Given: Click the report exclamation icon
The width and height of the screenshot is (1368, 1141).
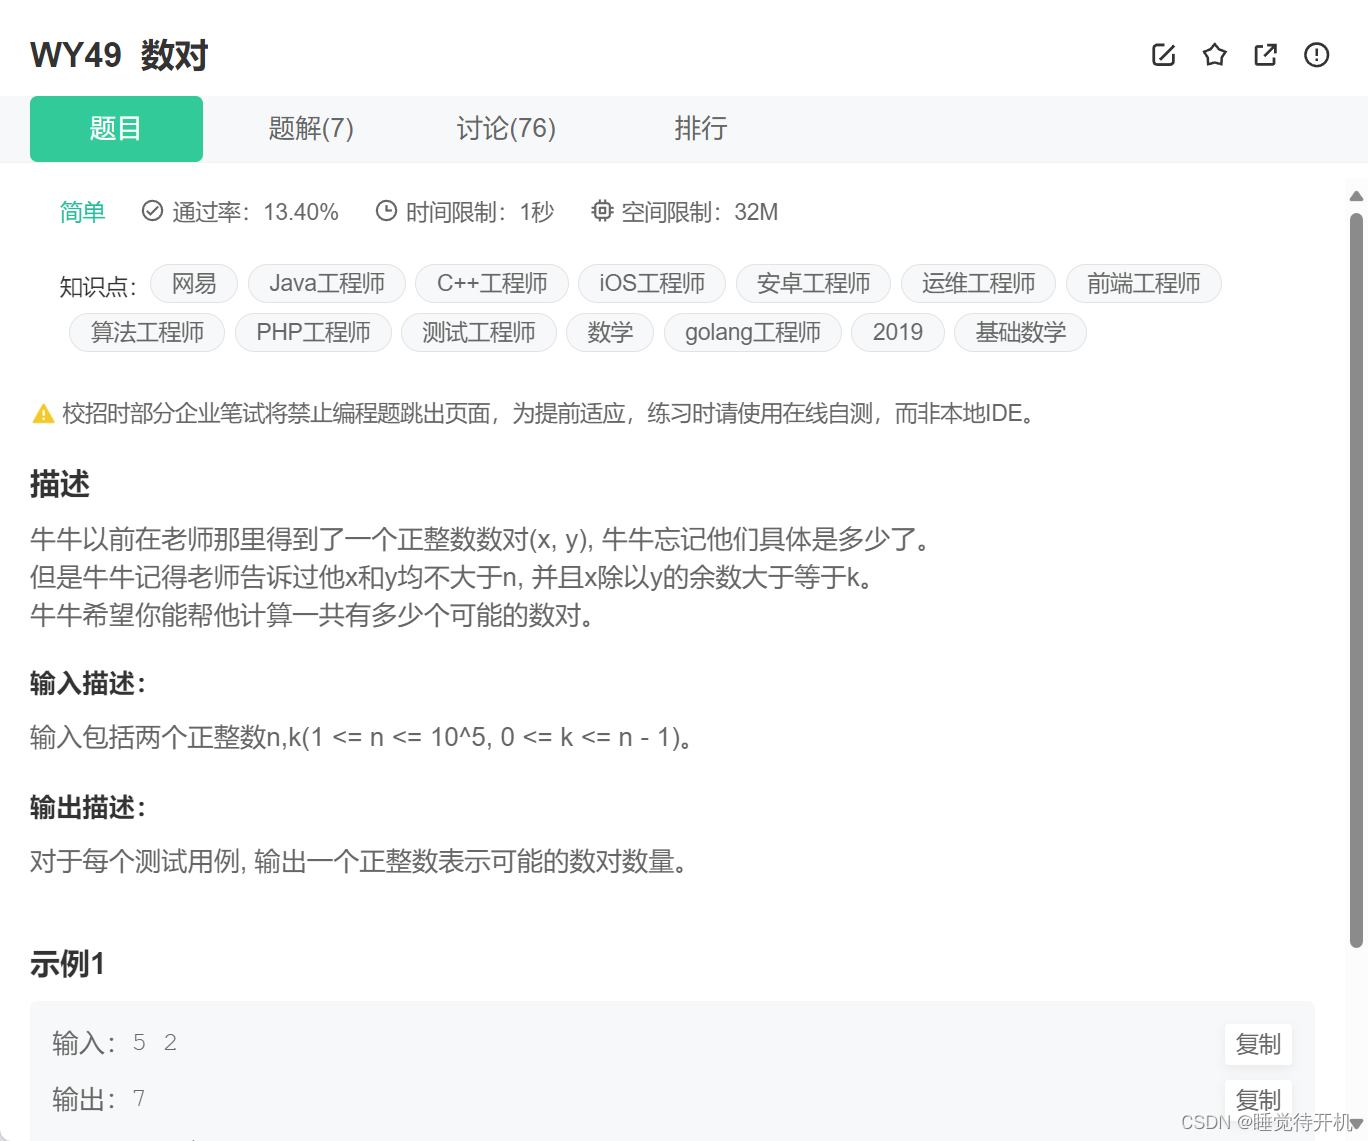Looking at the screenshot, I should tap(1316, 55).
